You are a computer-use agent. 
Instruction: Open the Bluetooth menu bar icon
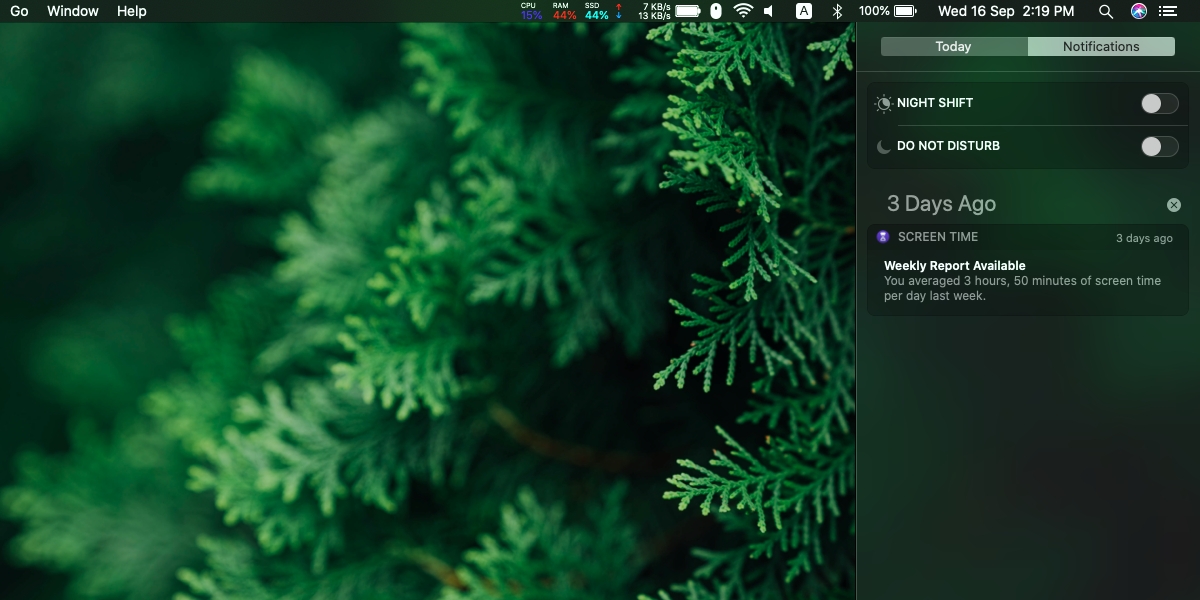[838, 11]
